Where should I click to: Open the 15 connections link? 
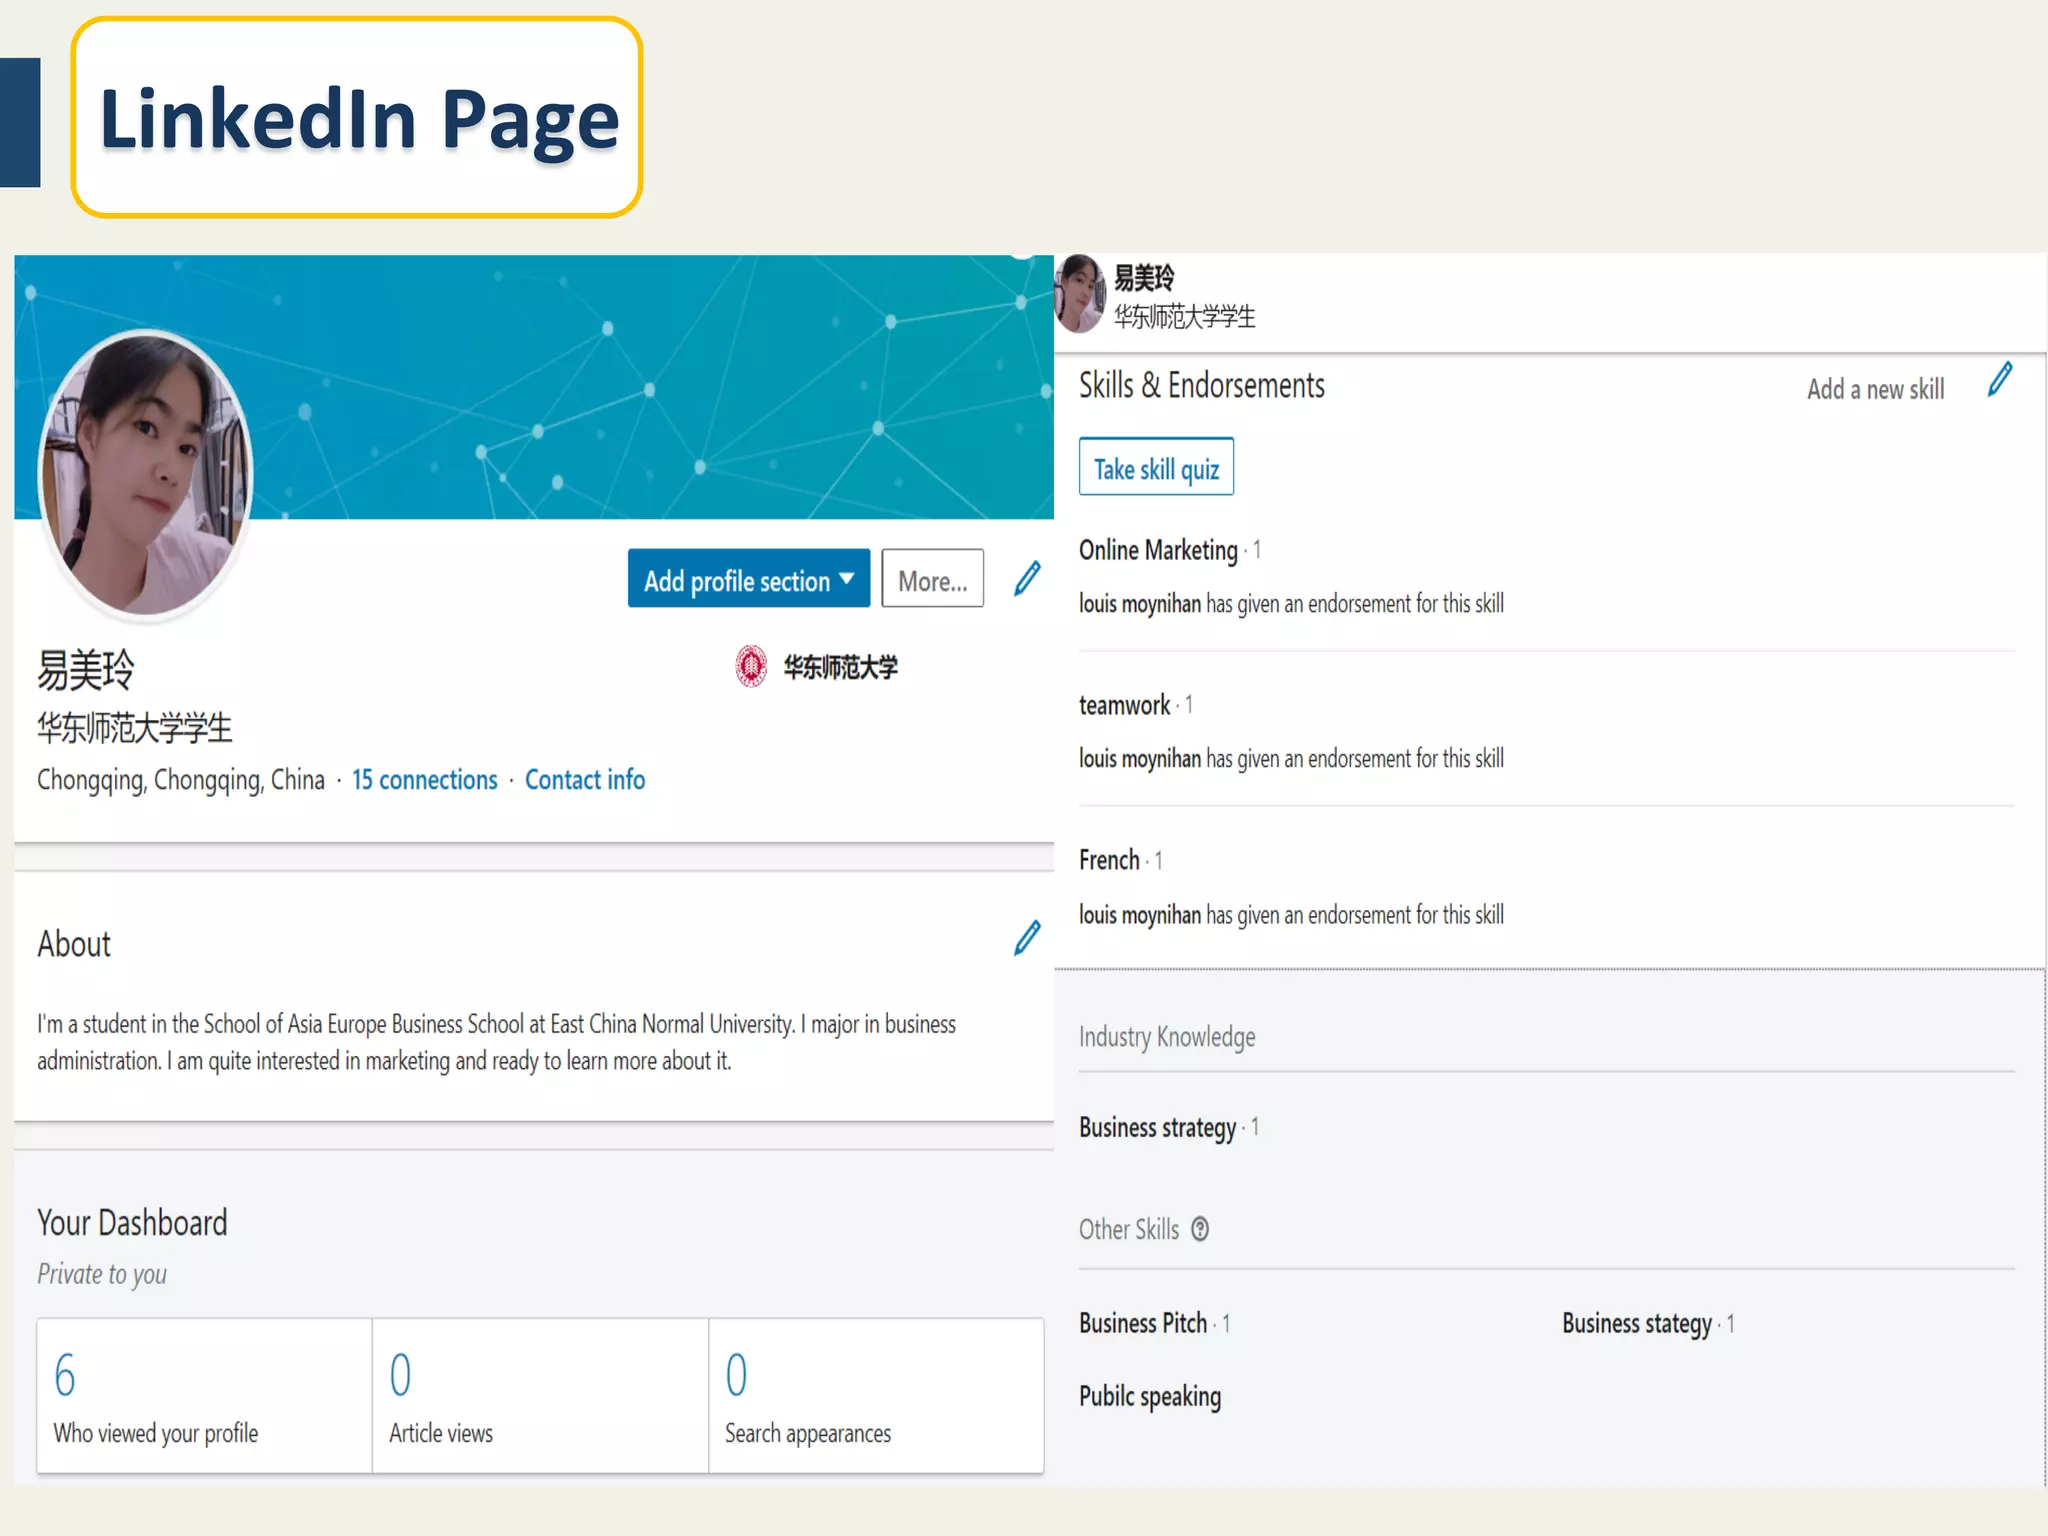tap(424, 780)
